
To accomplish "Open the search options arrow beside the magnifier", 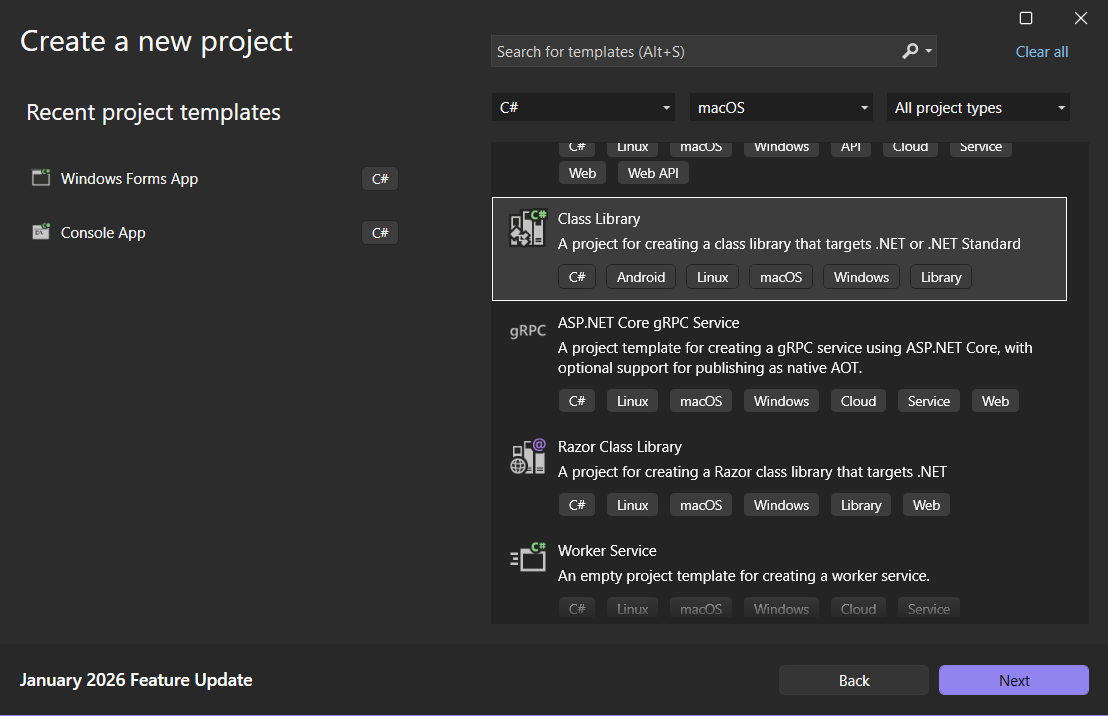I will (x=929, y=51).
